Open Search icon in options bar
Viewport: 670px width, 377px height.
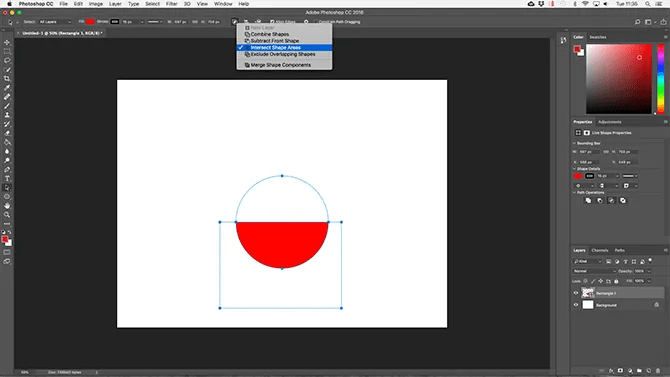click(x=637, y=22)
